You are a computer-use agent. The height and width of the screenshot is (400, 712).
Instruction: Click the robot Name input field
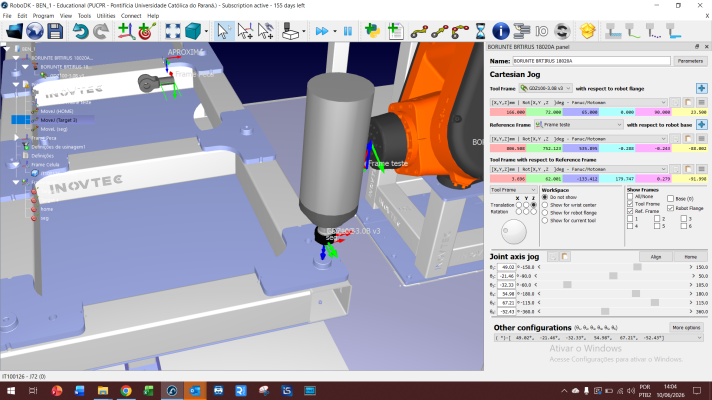click(x=591, y=61)
